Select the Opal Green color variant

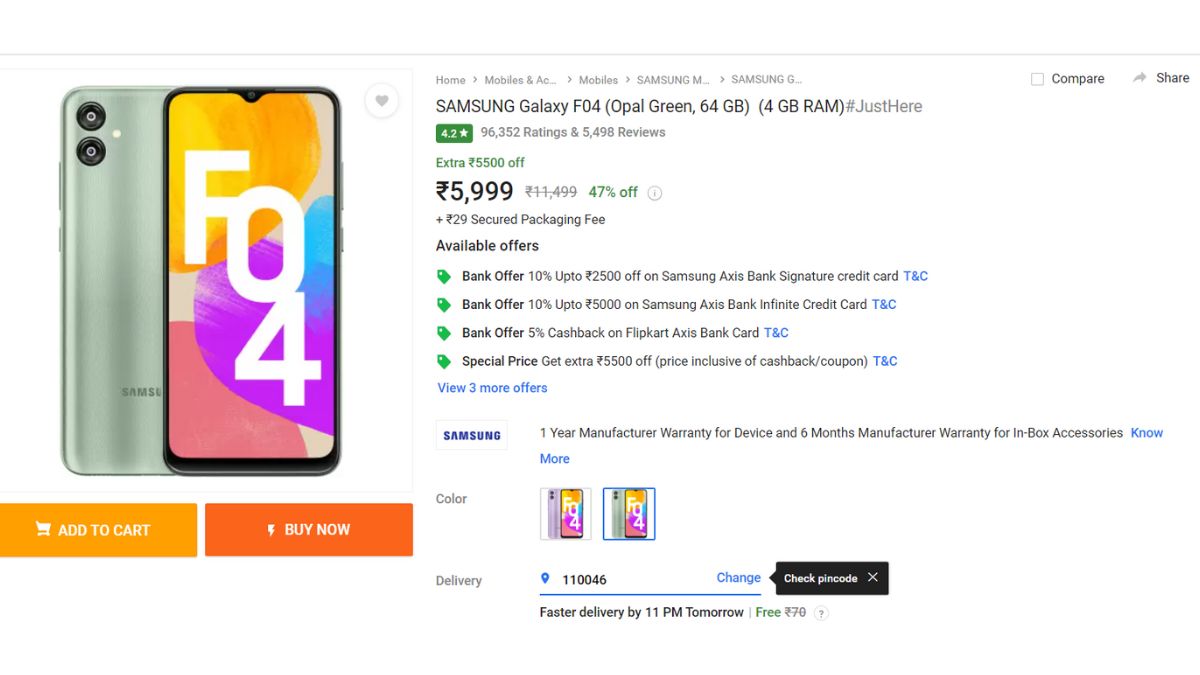click(x=629, y=514)
